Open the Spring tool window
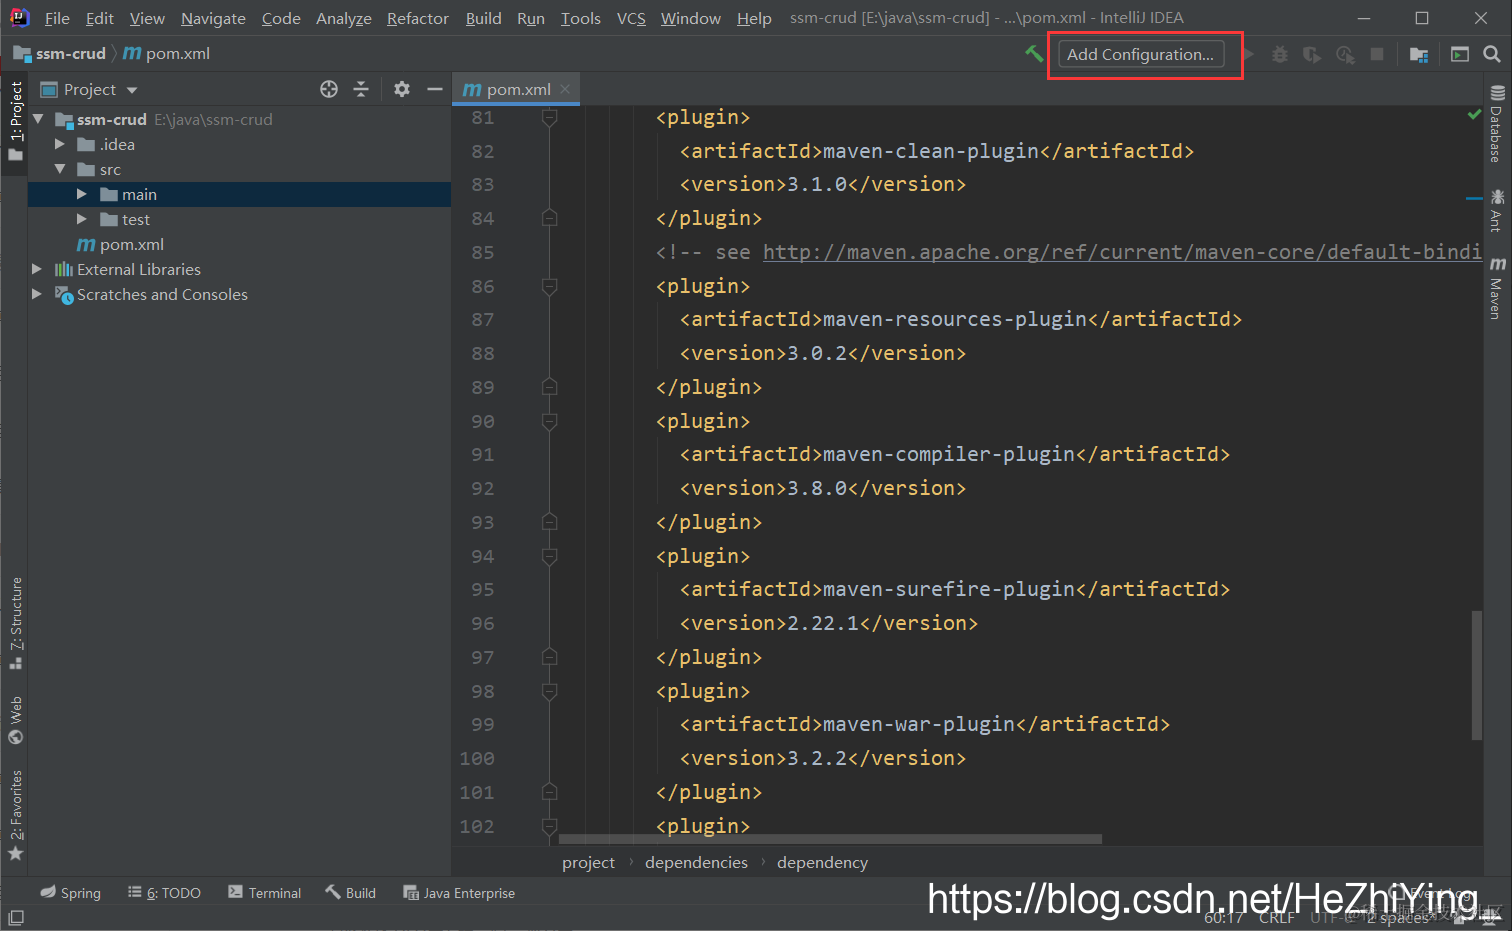The width and height of the screenshot is (1512, 931). pos(70,893)
